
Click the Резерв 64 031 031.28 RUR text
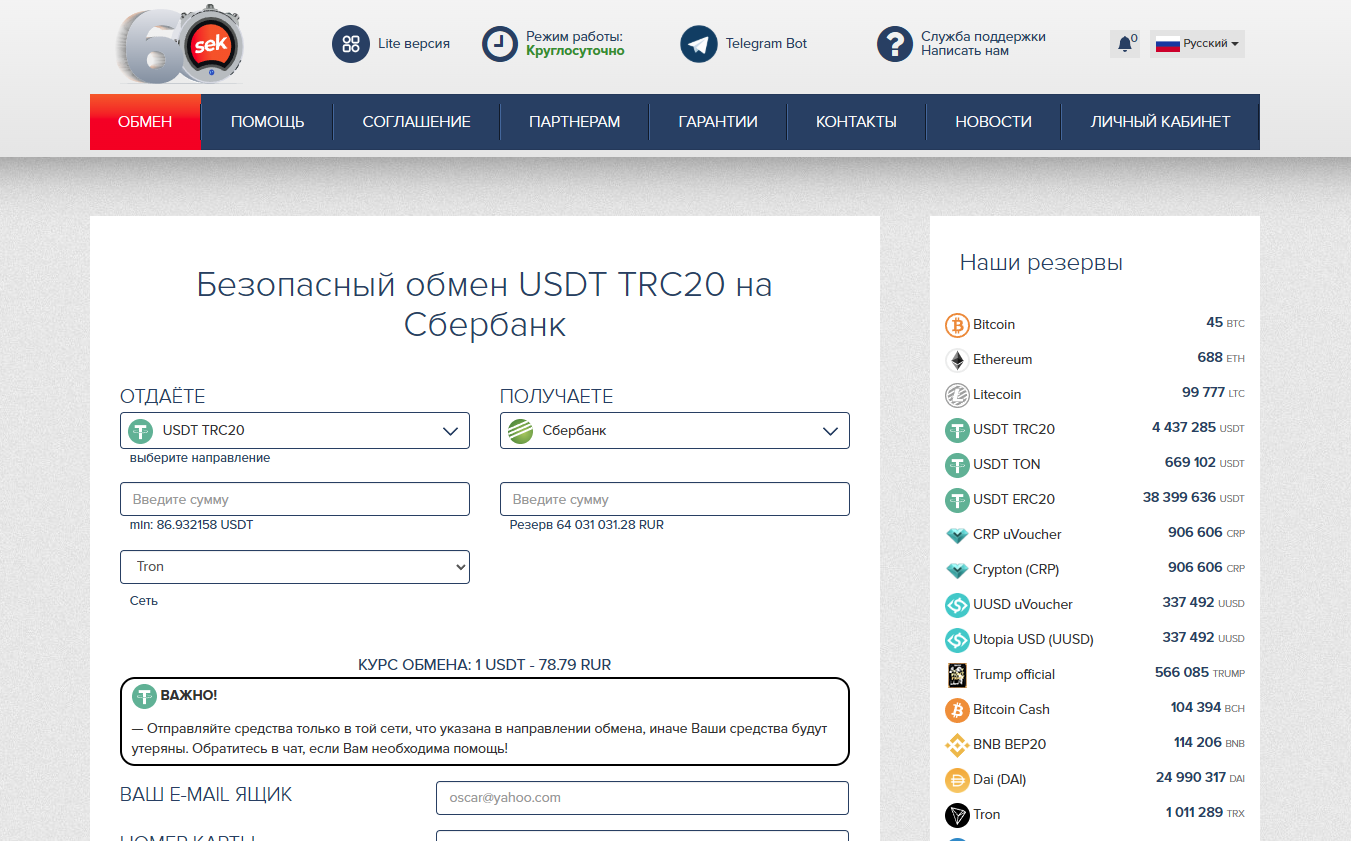pos(587,525)
